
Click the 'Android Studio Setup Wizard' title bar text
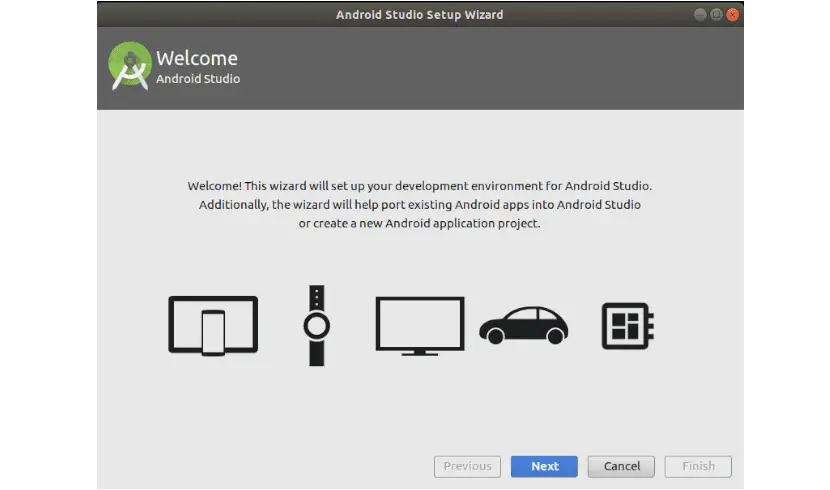(420, 15)
